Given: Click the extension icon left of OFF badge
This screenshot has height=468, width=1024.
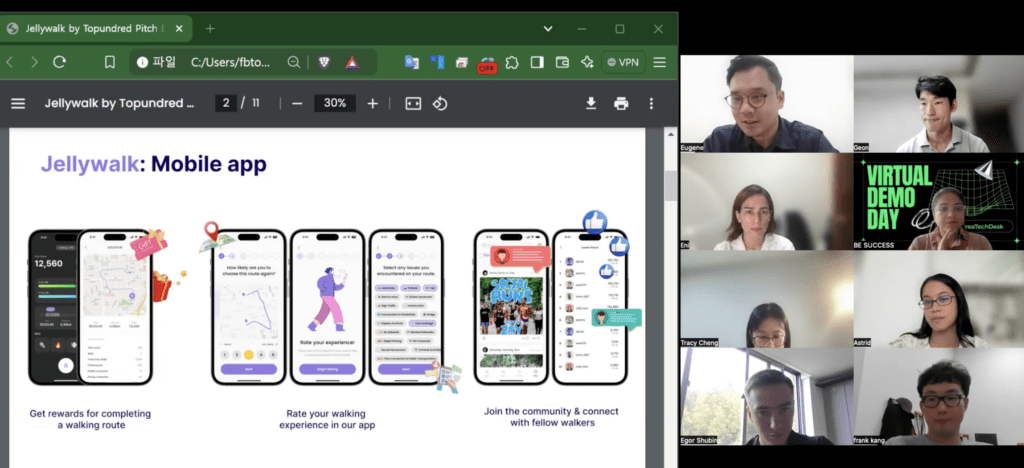Looking at the screenshot, I should (462, 63).
